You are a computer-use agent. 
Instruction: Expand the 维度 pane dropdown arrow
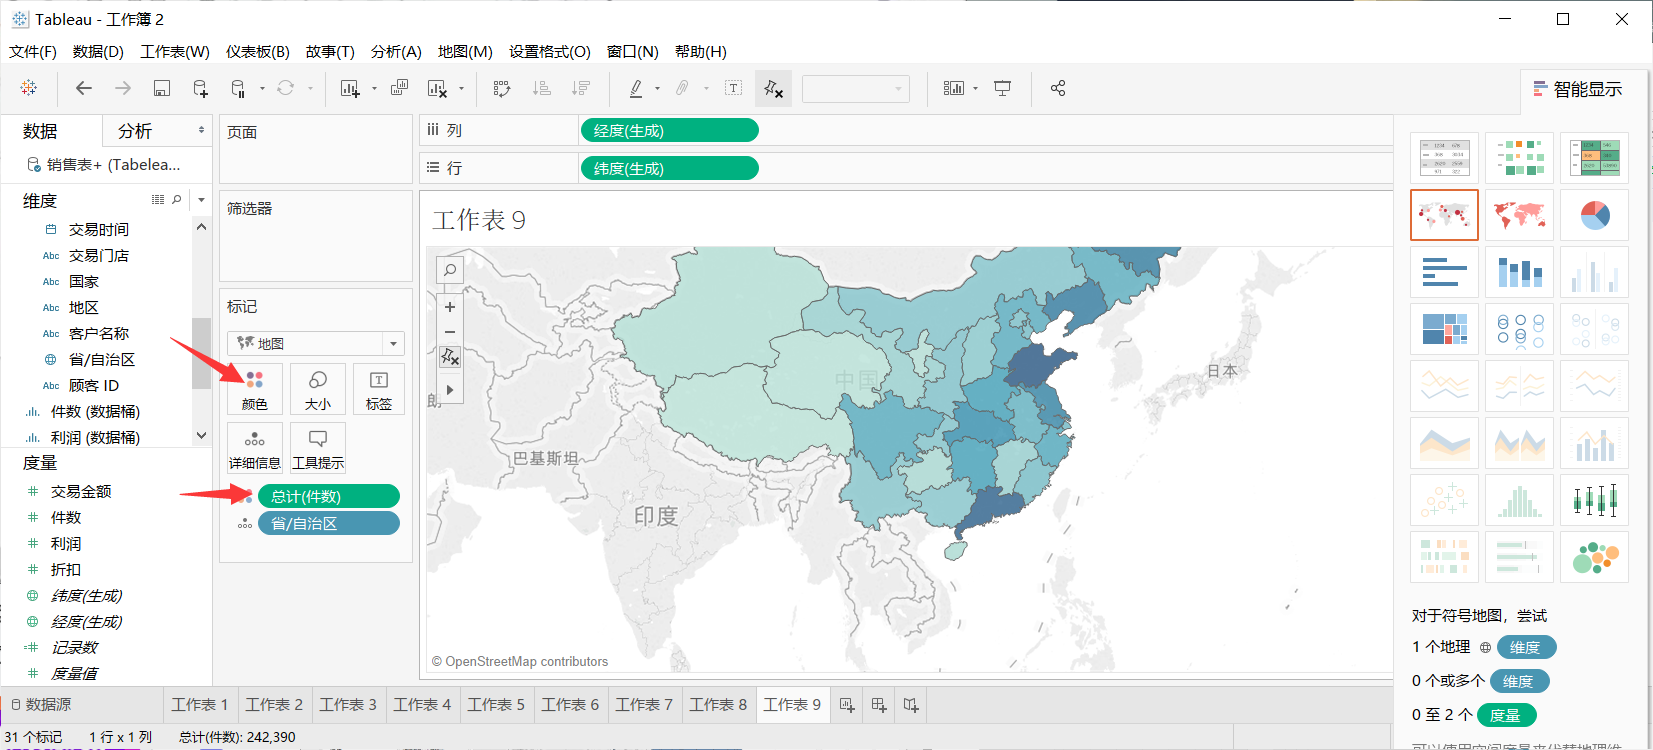click(x=201, y=200)
